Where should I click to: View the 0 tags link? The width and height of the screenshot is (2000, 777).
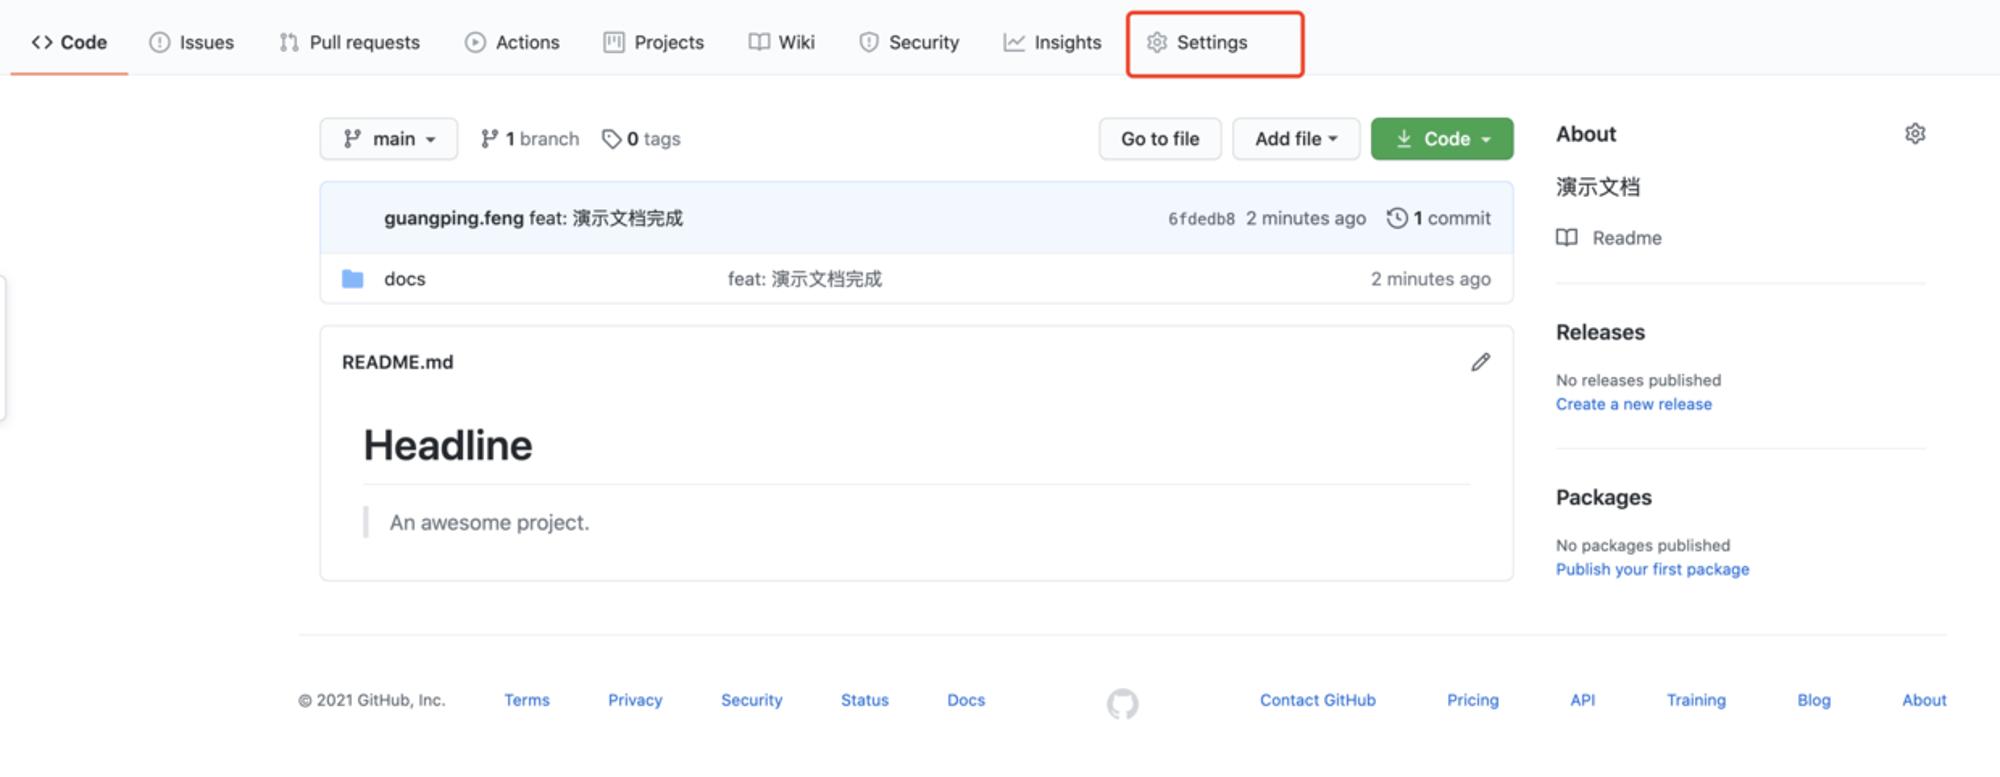click(x=641, y=139)
